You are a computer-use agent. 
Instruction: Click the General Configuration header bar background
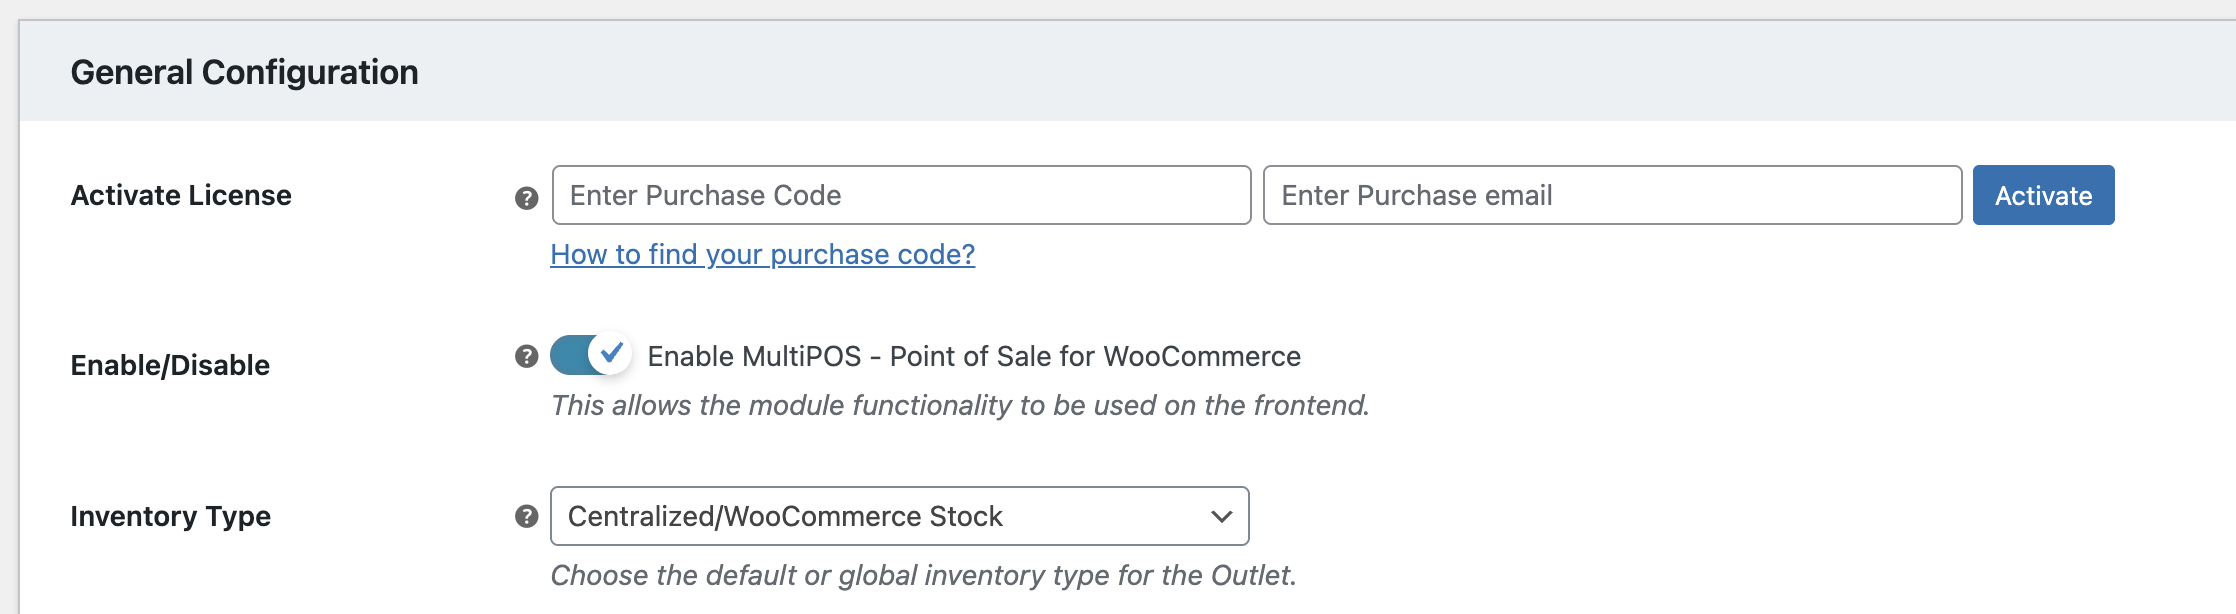click(1300, 72)
